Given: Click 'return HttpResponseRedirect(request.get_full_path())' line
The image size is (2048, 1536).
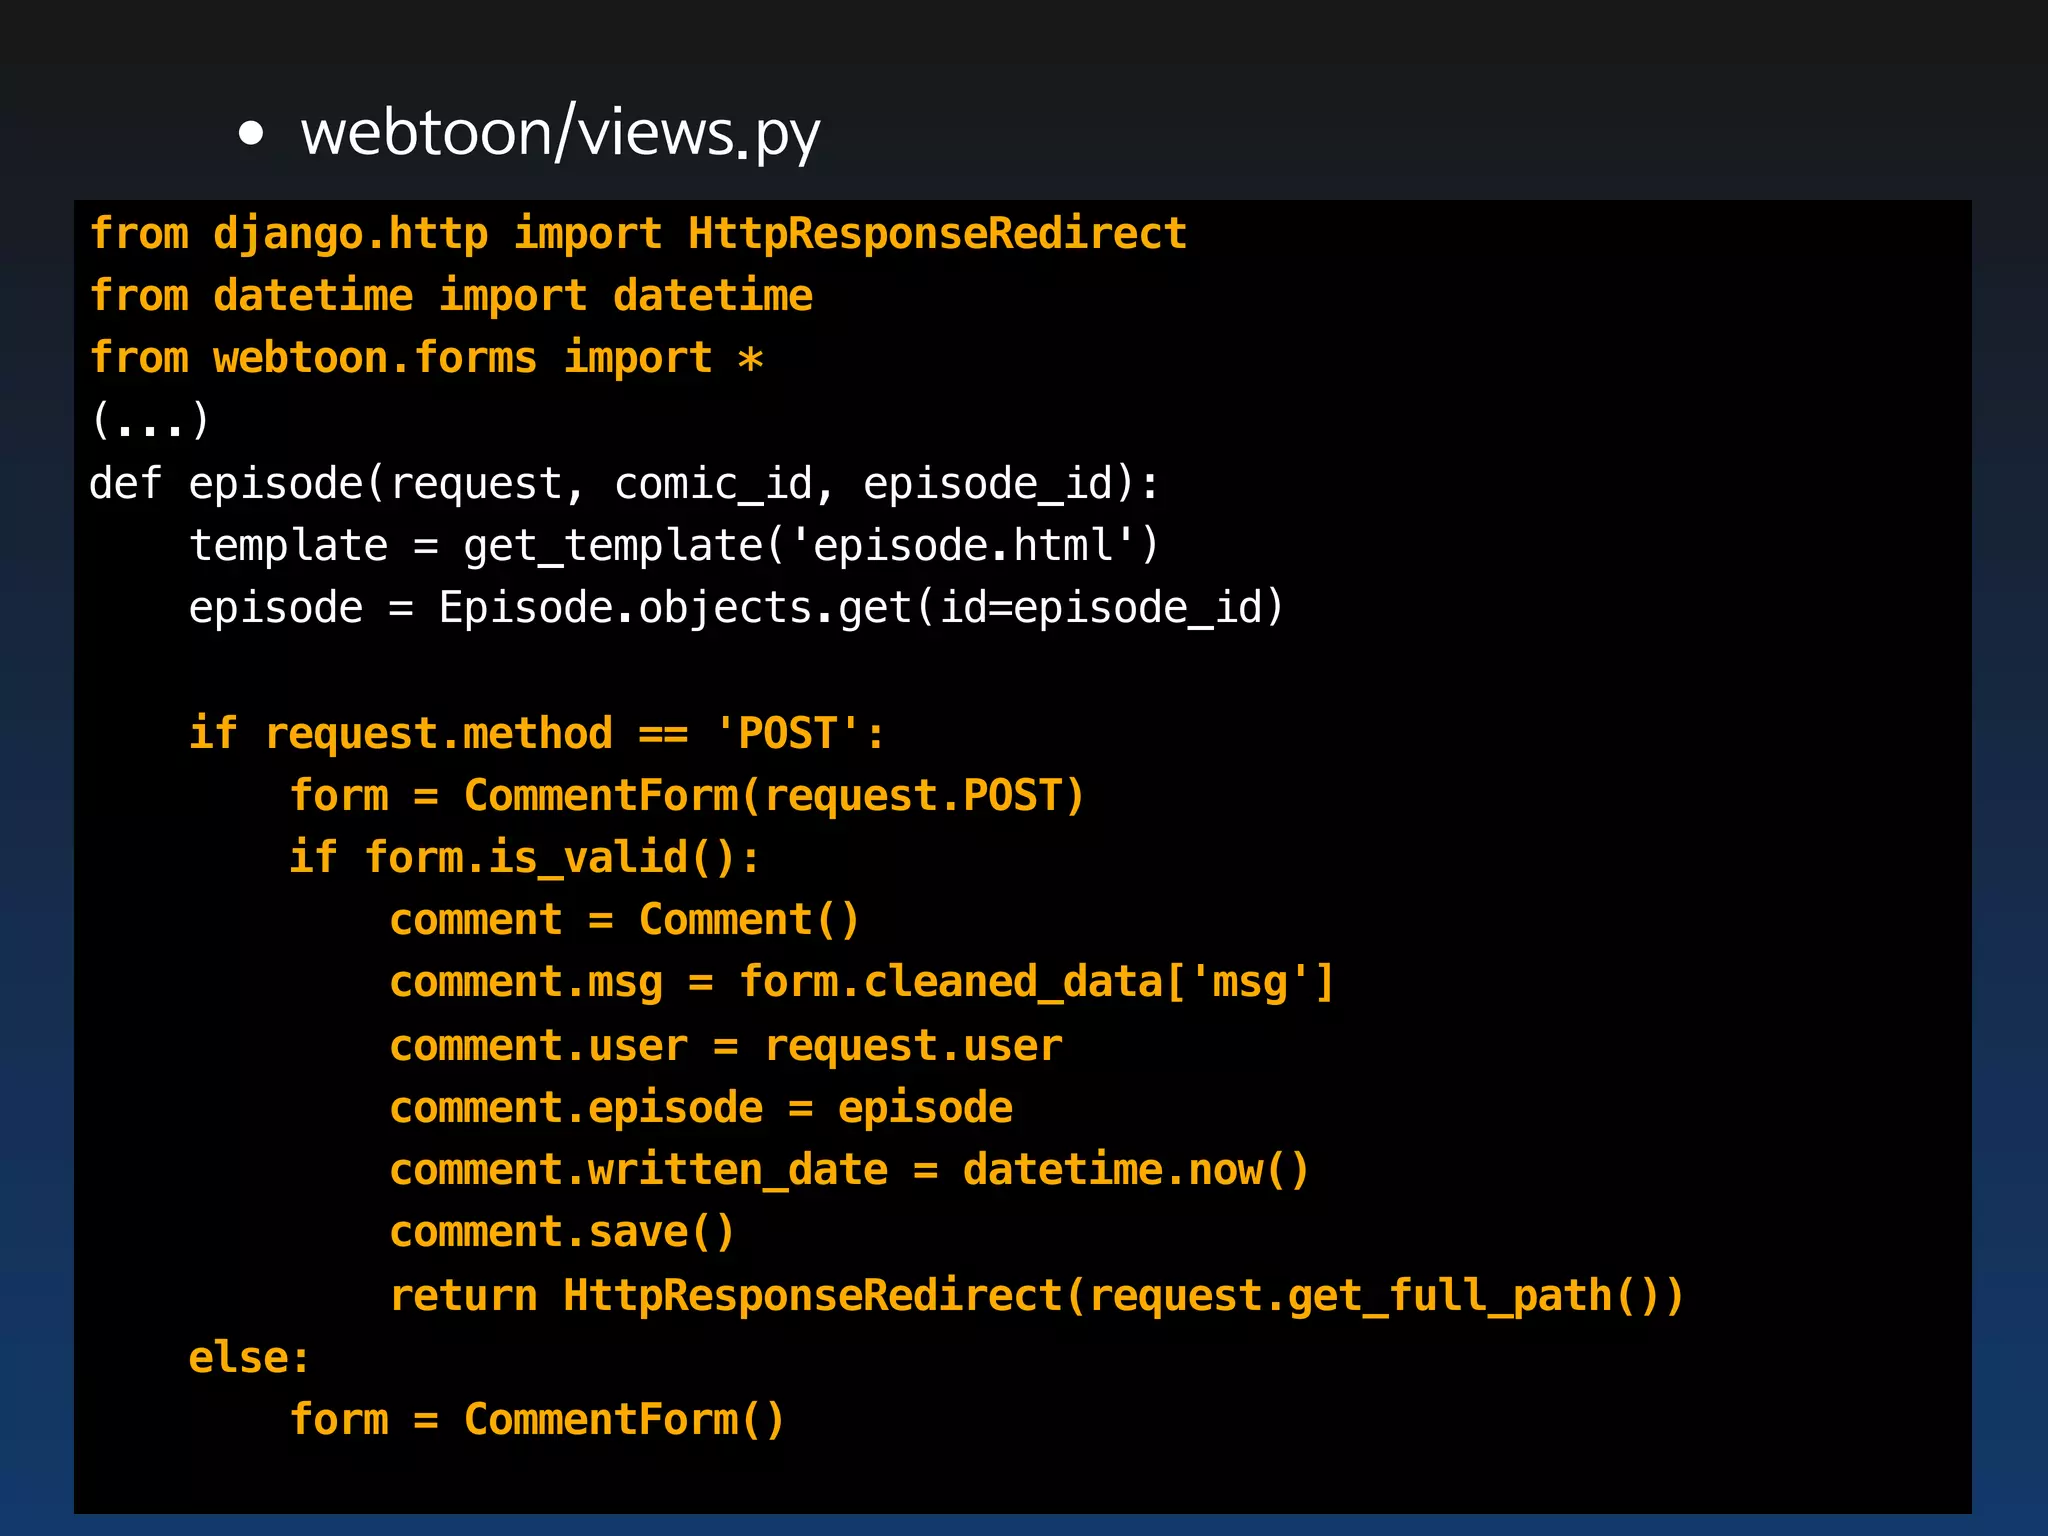Looking at the screenshot, I should click(1037, 1296).
